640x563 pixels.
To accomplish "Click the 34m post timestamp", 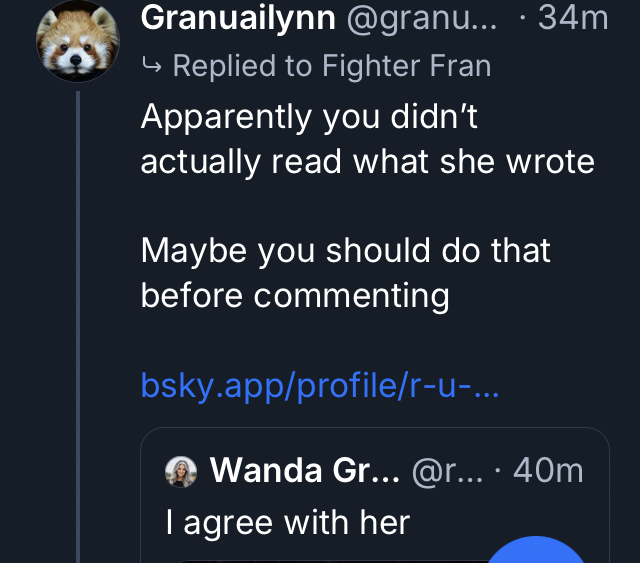I will [573, 17].
